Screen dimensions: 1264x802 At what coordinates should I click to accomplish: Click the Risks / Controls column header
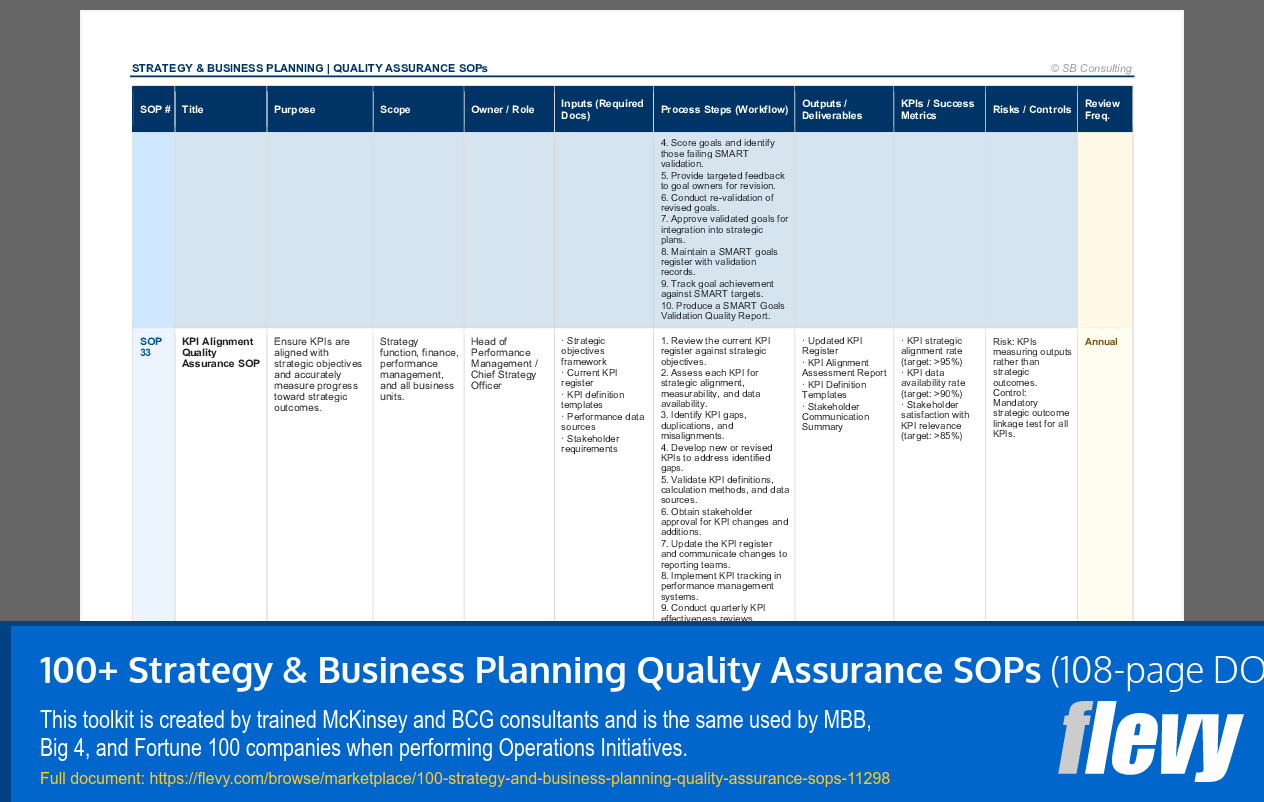pos(1030,108)
